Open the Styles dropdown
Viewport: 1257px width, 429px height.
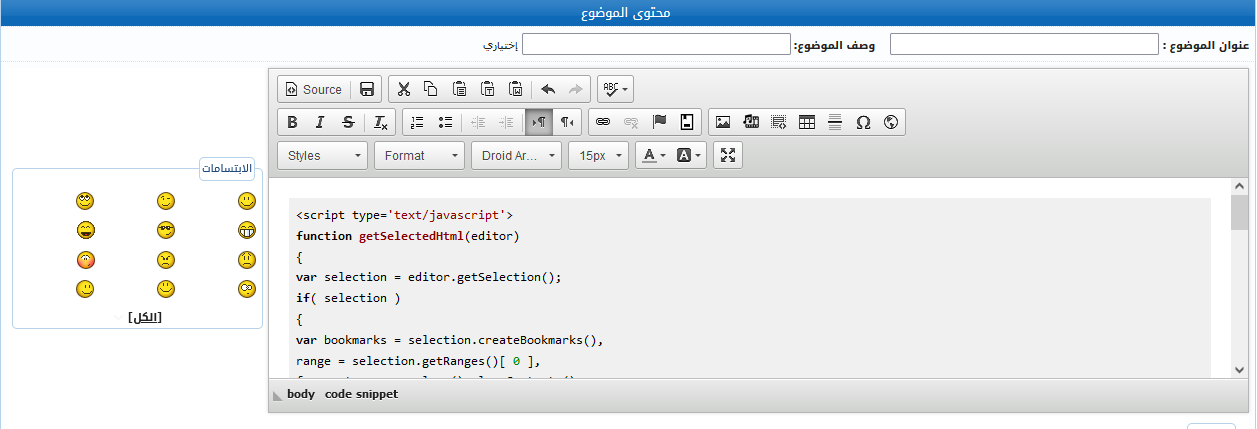coord(323,155)
